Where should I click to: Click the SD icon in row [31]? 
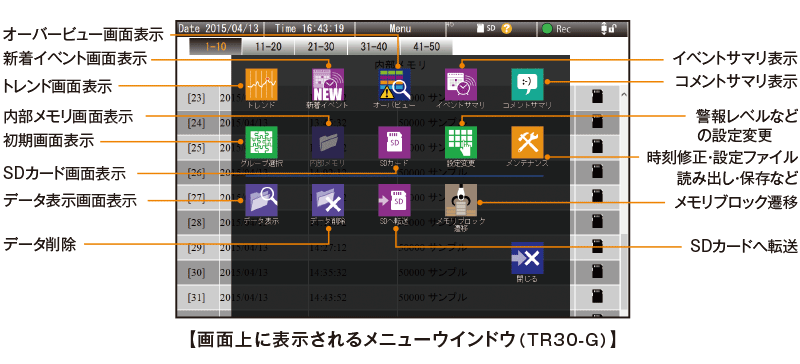pos(596,296)
